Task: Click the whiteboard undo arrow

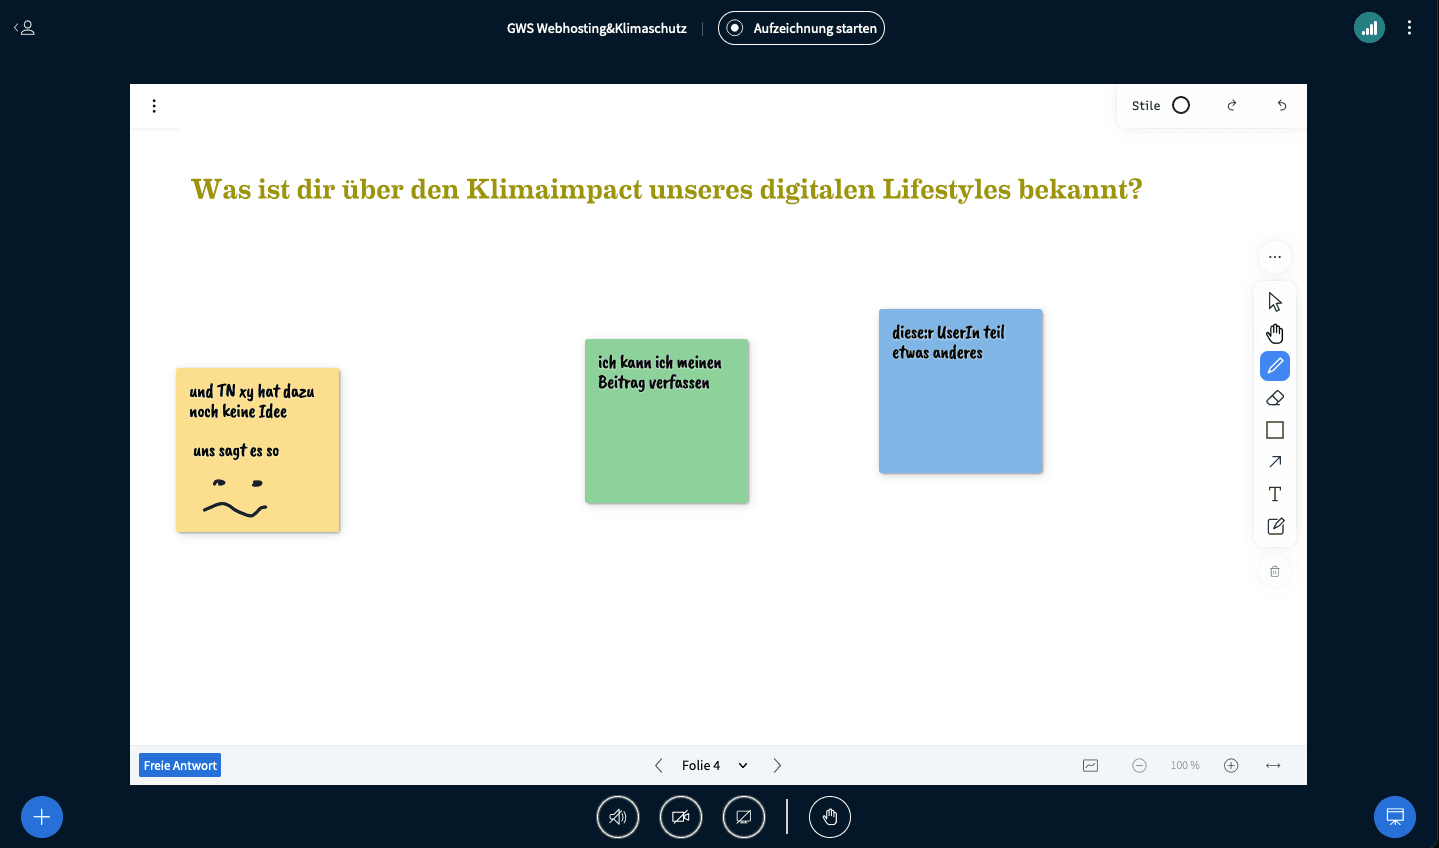Action: (1282, 106)
